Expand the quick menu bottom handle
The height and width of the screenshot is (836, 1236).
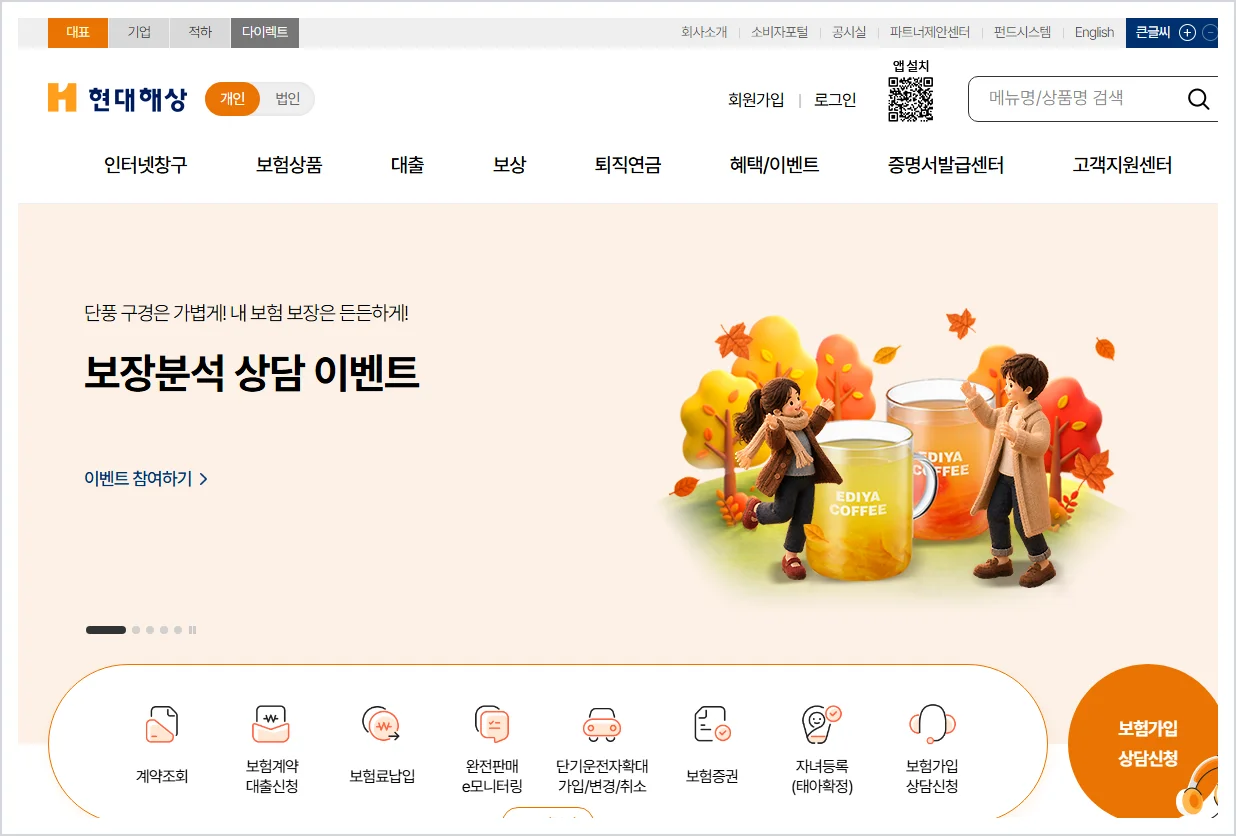click(547, 814)
